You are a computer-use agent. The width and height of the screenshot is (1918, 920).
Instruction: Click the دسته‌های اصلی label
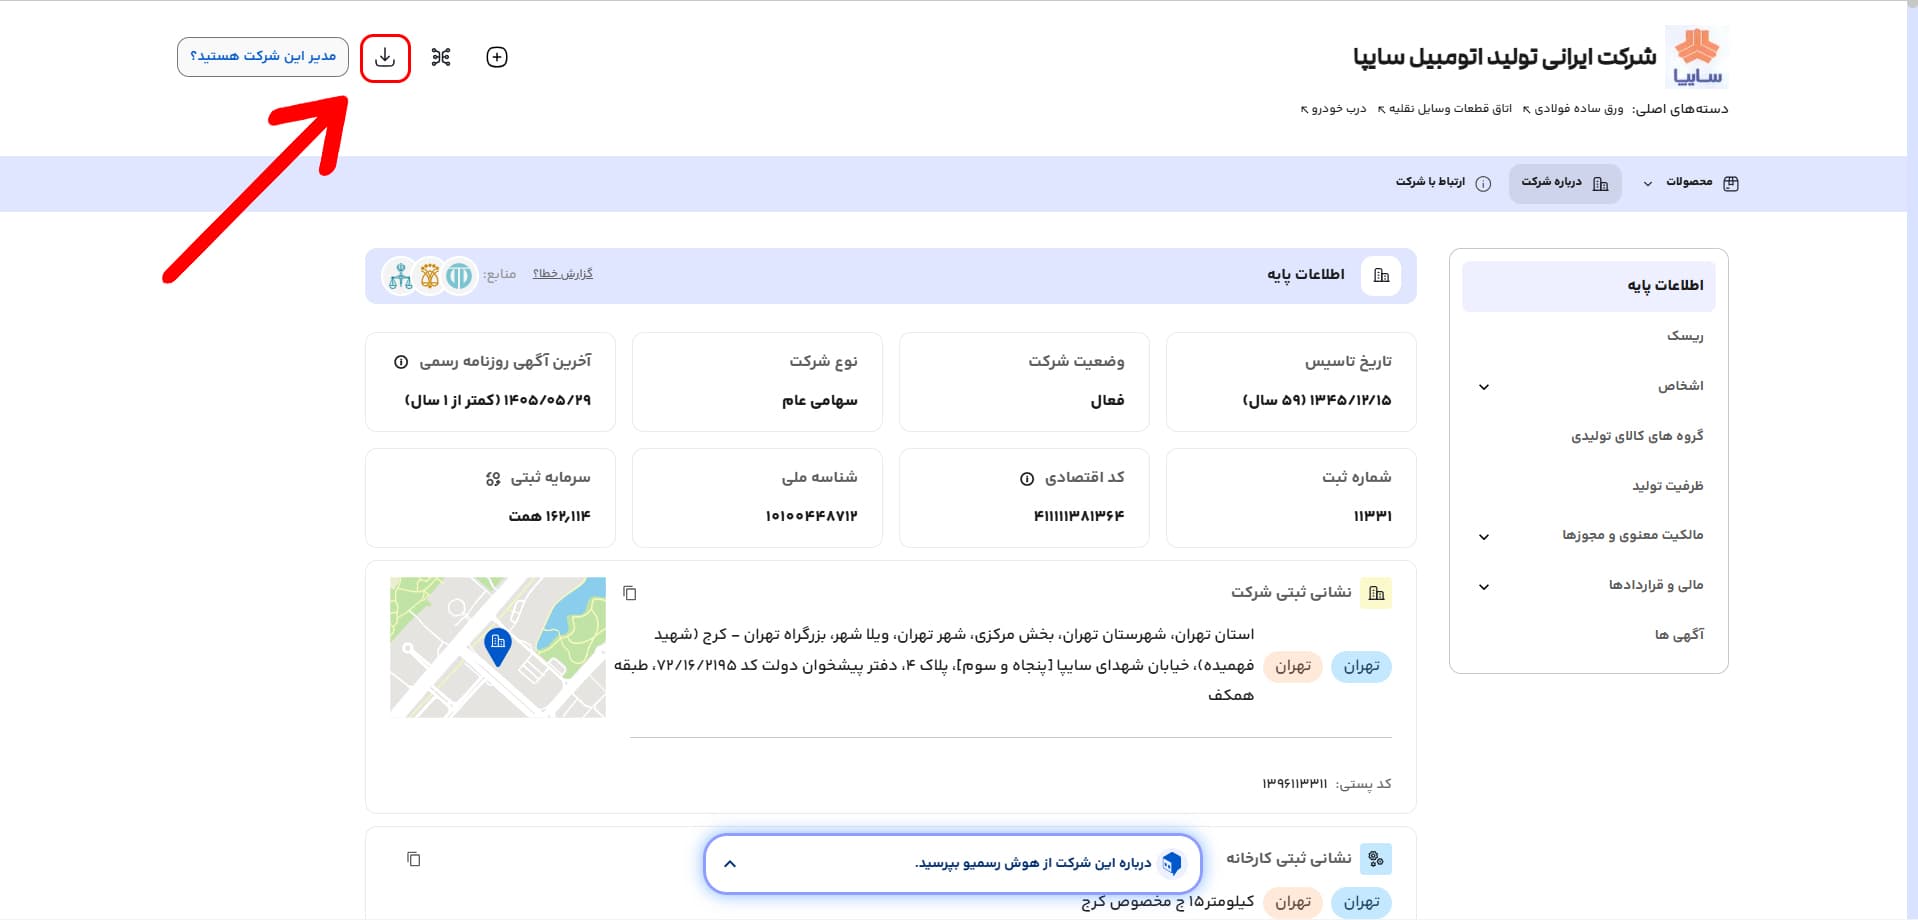(x=1681, y=109)
